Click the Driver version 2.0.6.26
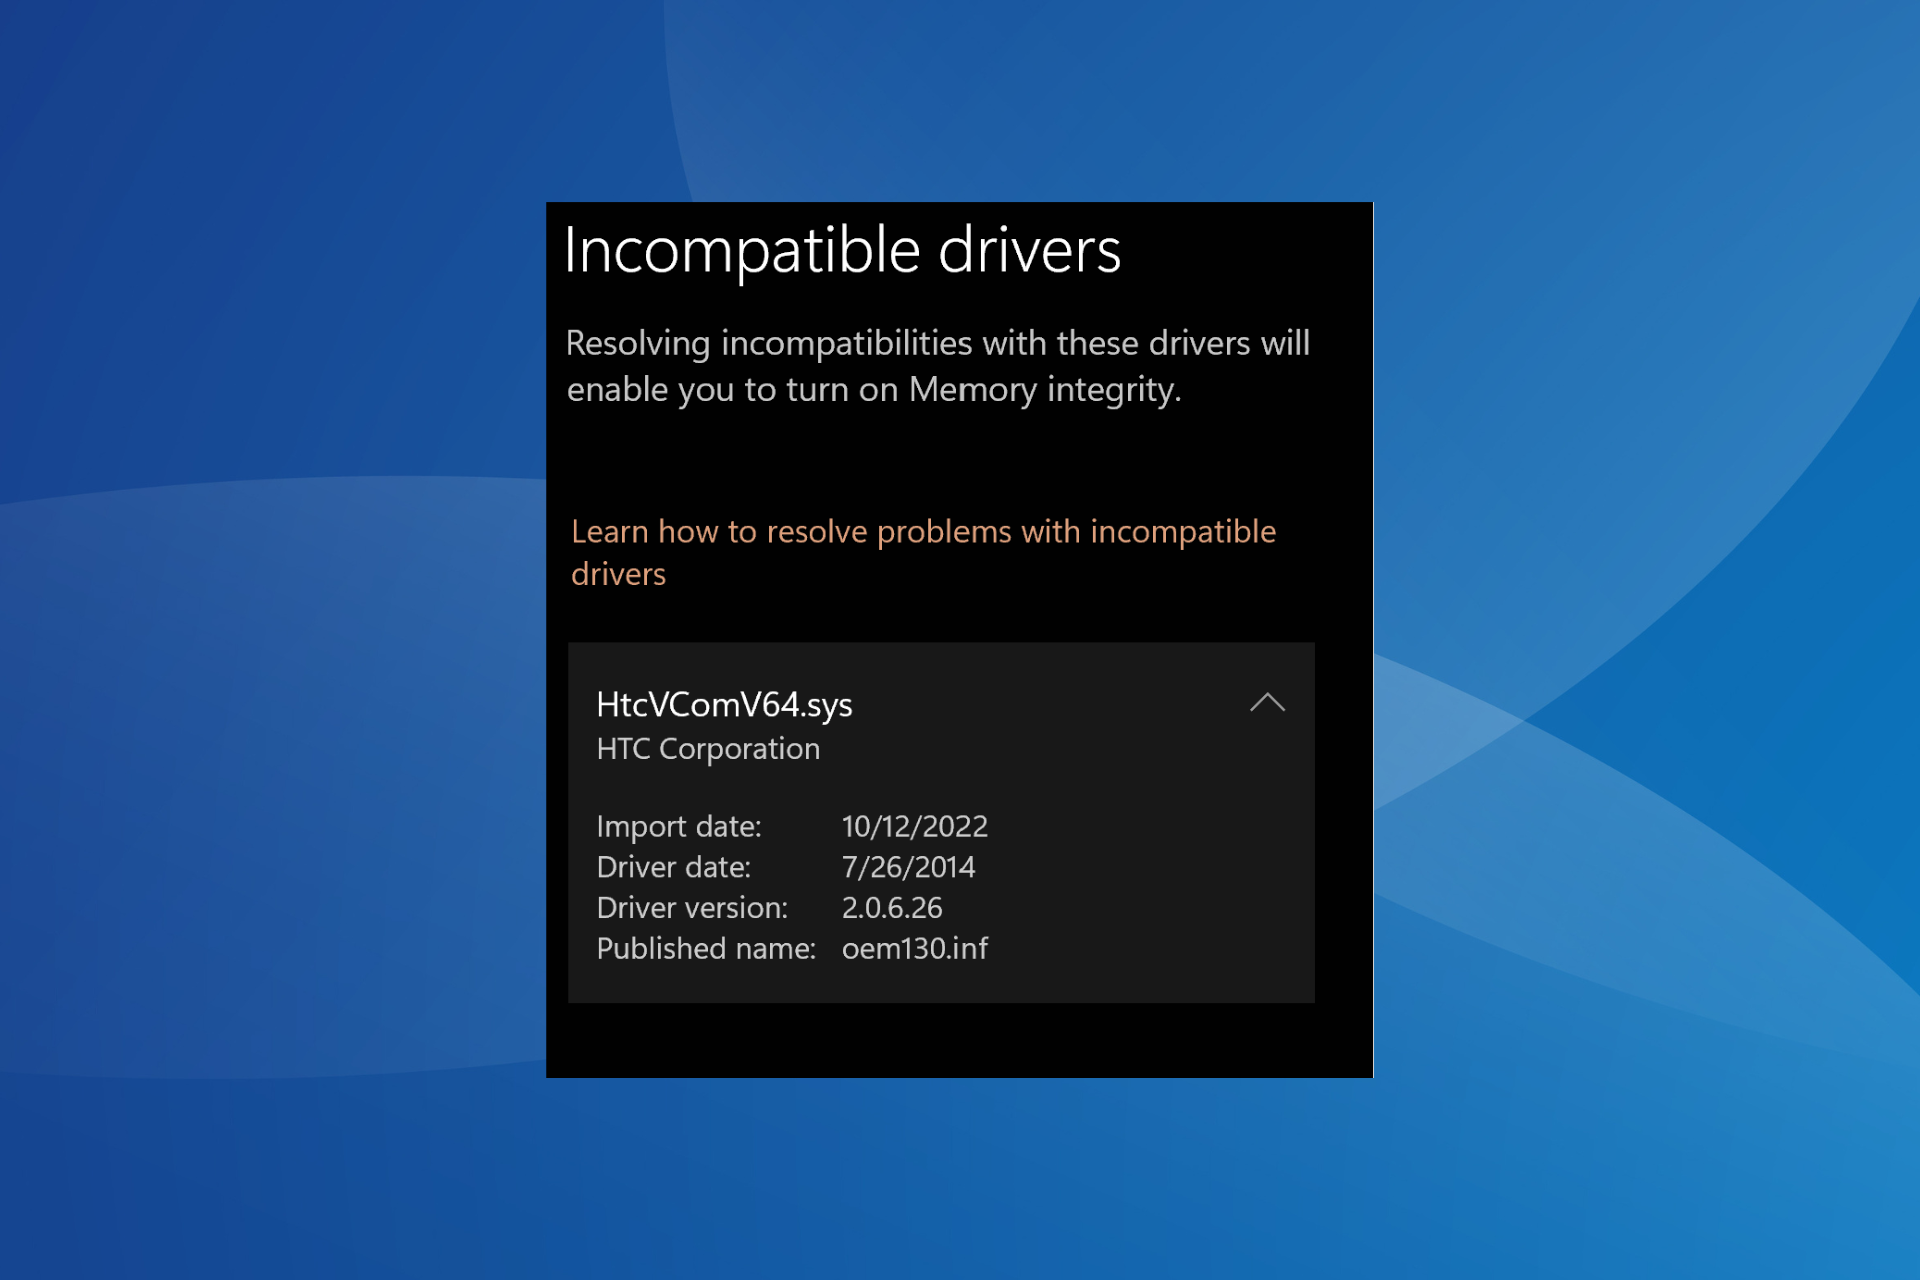The image size is (1920, 1280). click(891, 907)
